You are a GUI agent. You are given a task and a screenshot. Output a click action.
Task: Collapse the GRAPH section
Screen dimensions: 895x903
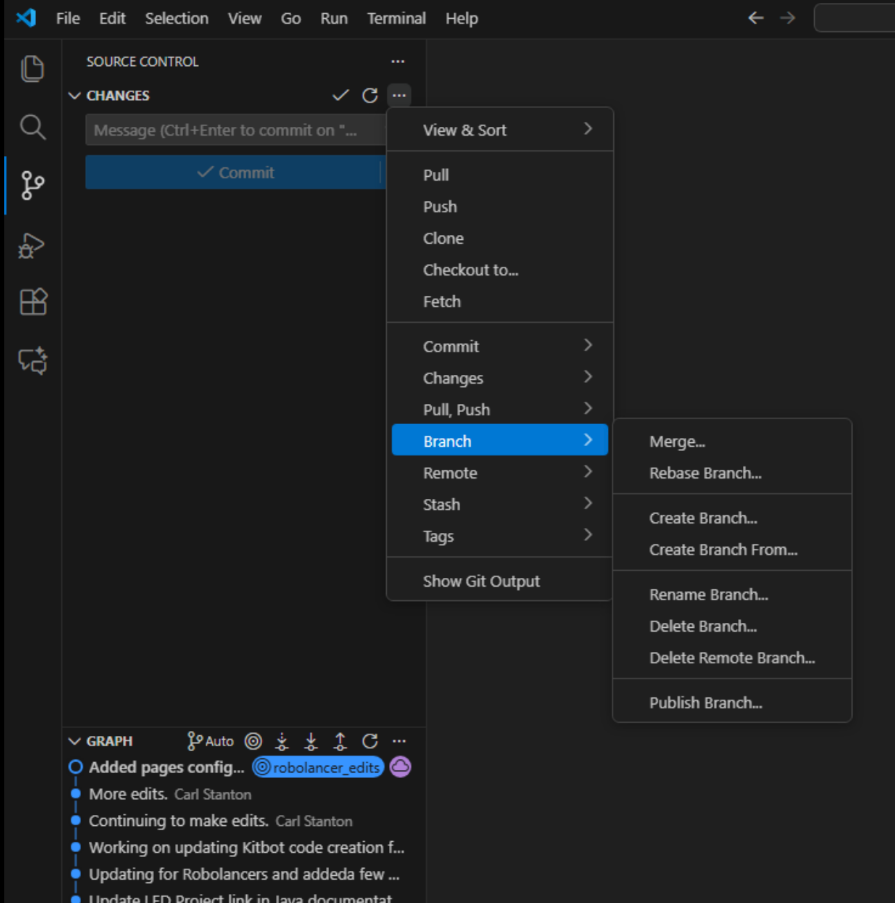tap(75, 741)
